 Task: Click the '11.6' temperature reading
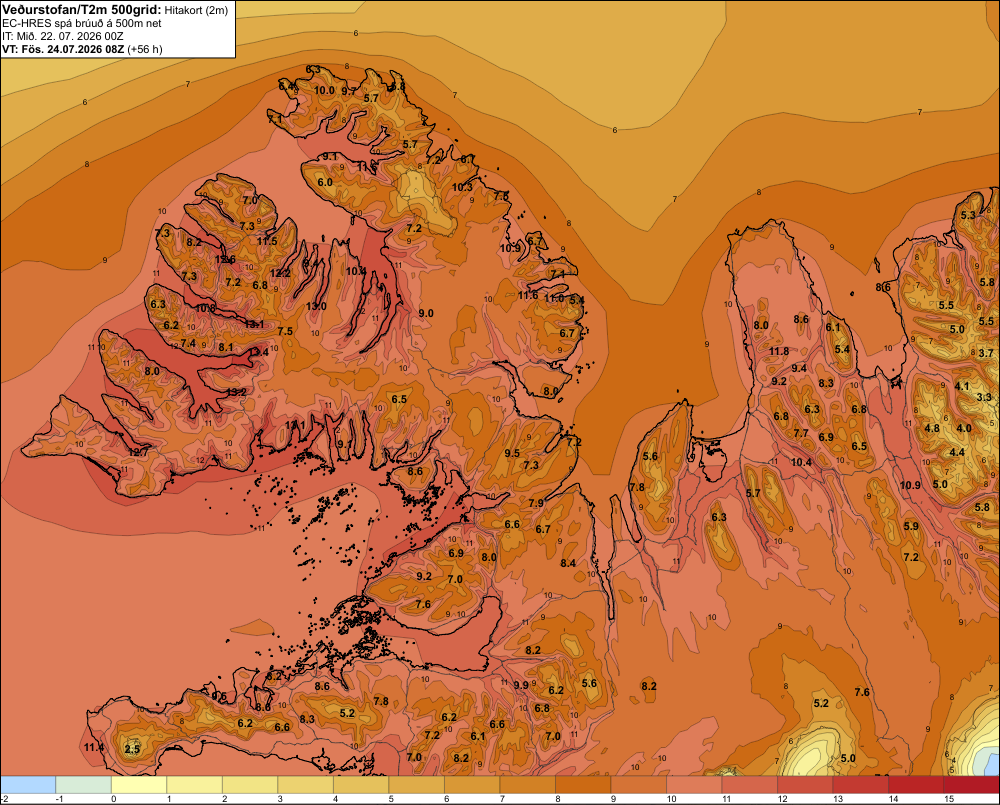527,295
